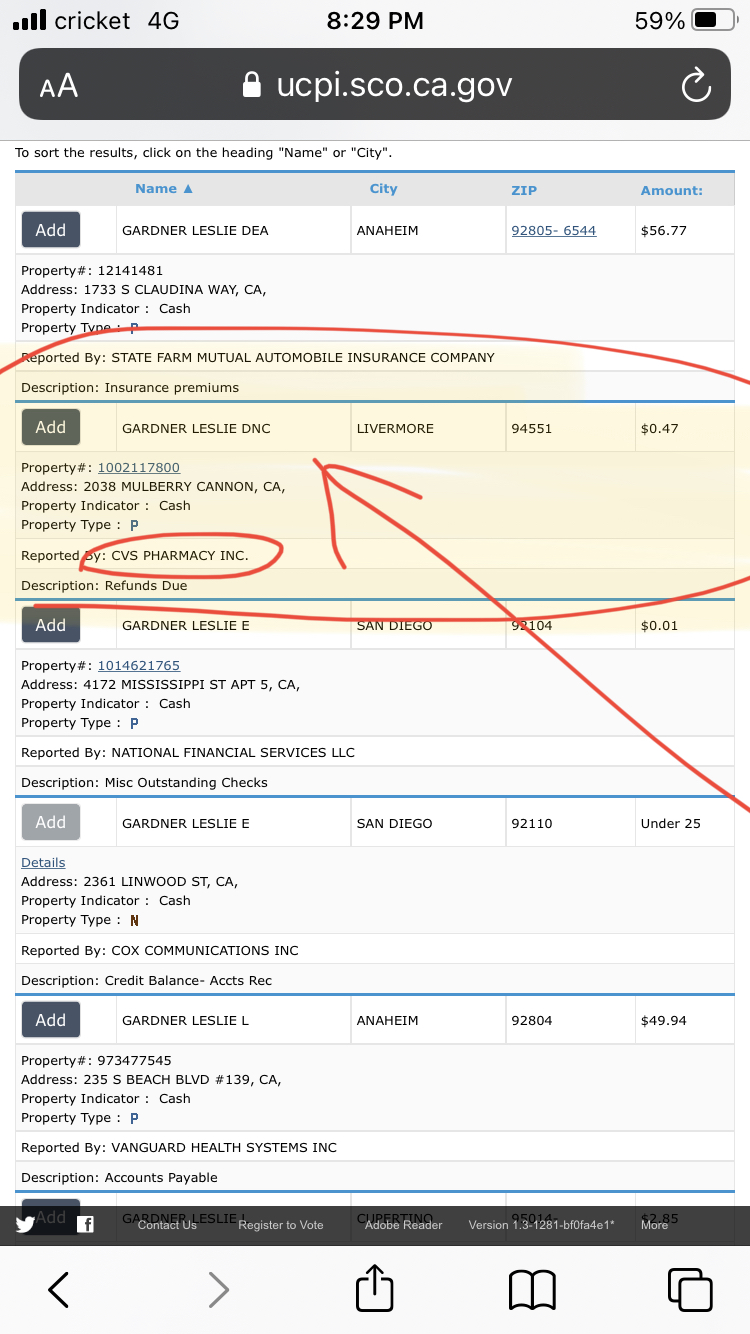Screen dimensions: 750x1334
Task: Select the $0.47 amount
Action: [x=660, y=429]
